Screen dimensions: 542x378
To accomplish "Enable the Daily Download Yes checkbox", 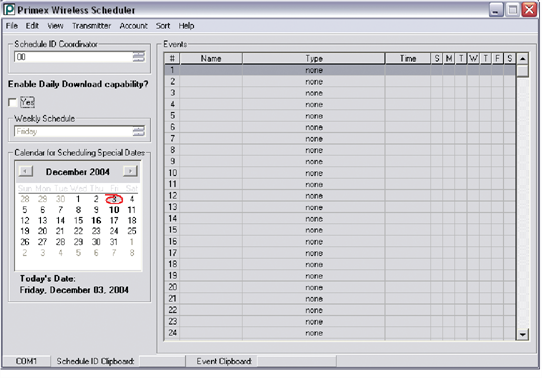I will click(x=12, y=102).
